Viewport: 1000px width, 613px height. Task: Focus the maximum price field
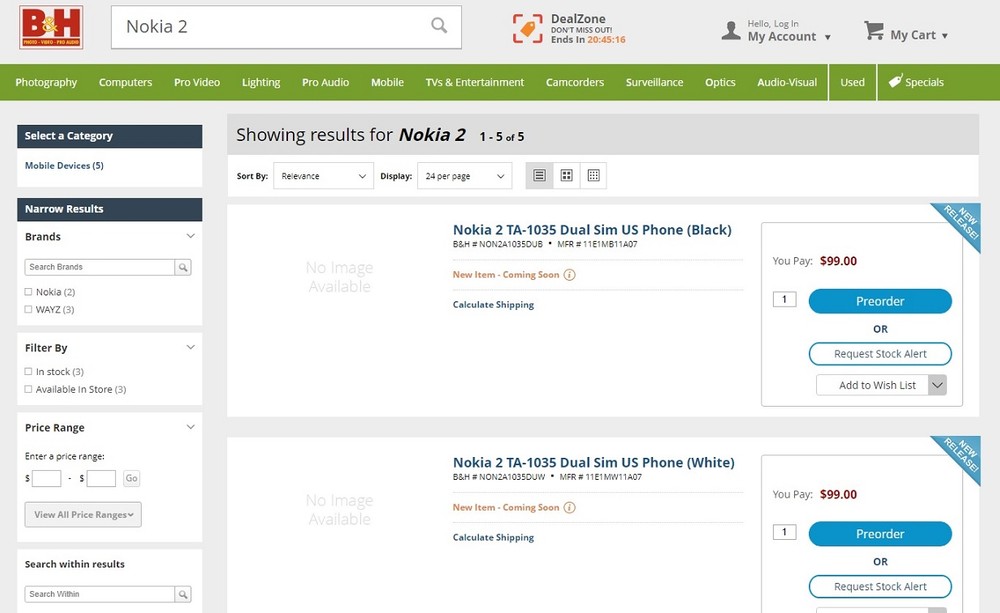tap(101, 478)
